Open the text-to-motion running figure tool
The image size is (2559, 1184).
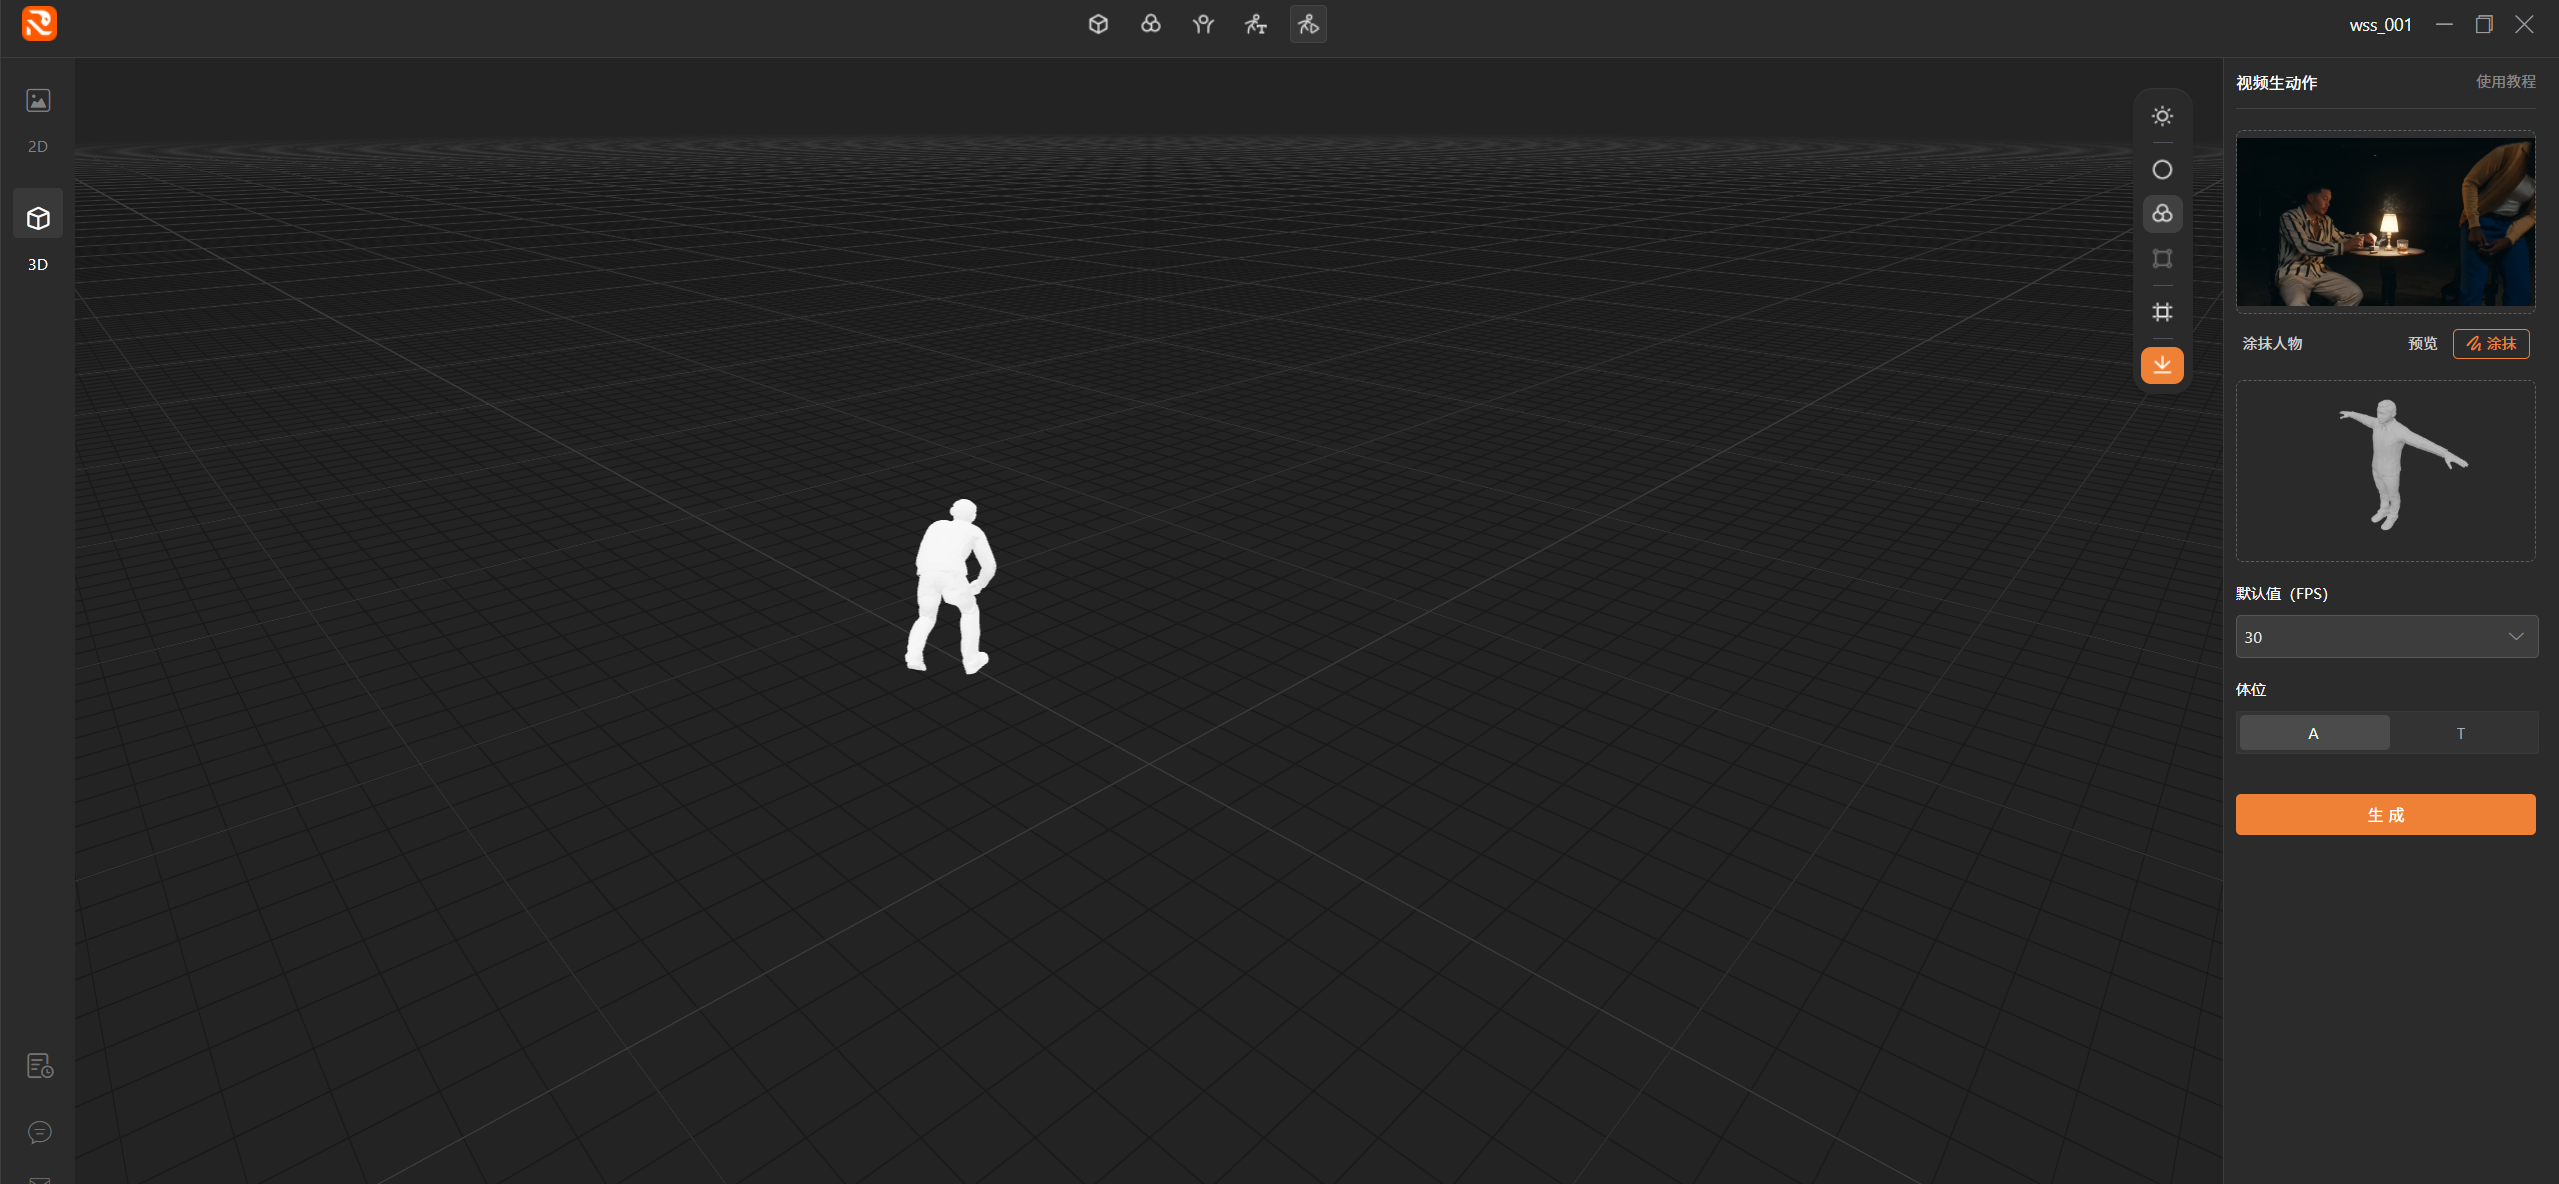(x=1256, y=24)
